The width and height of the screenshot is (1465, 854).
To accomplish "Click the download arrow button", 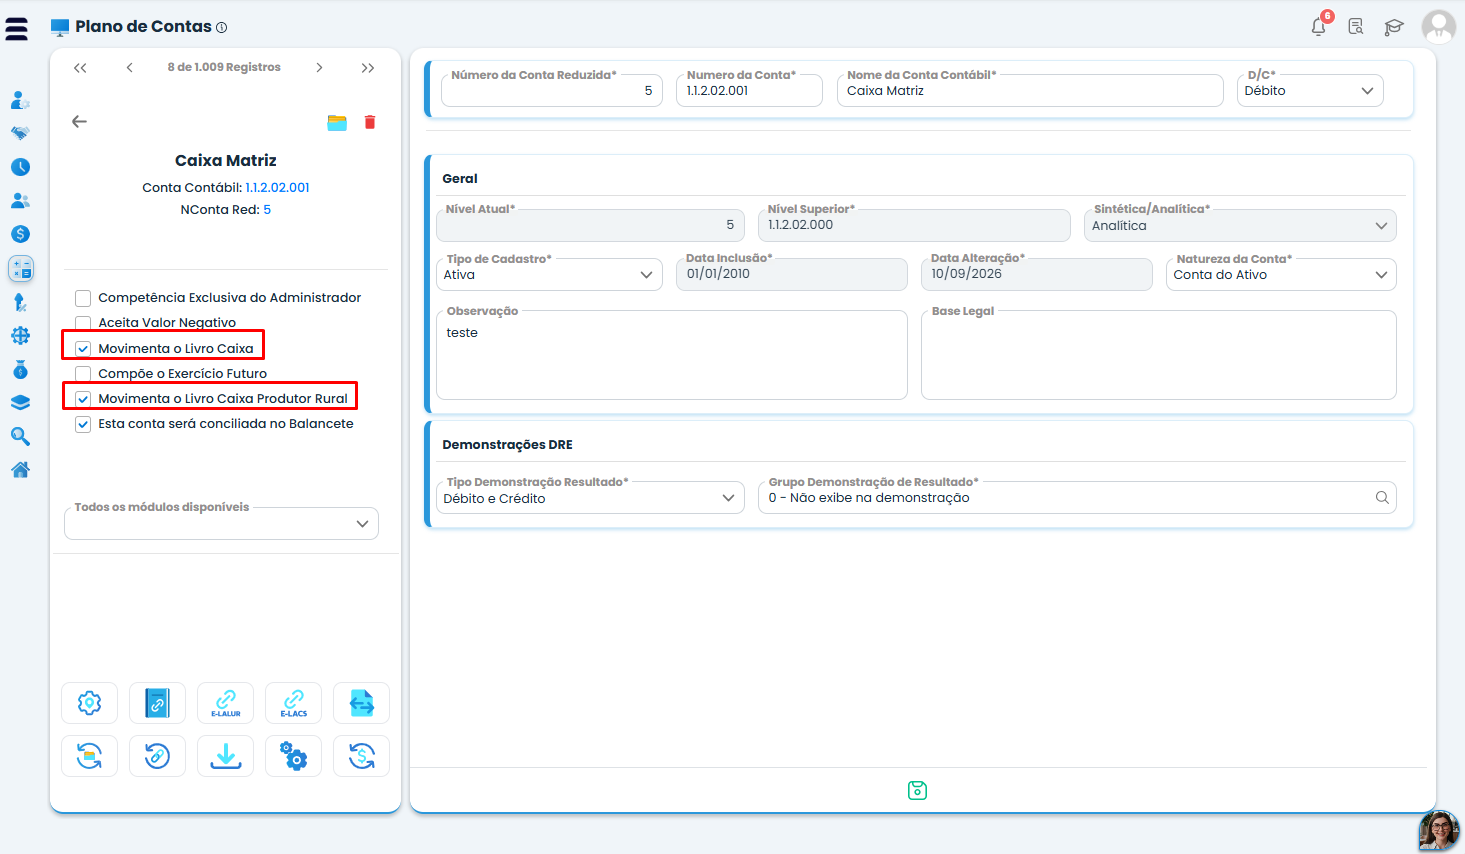I will point(226,756).
